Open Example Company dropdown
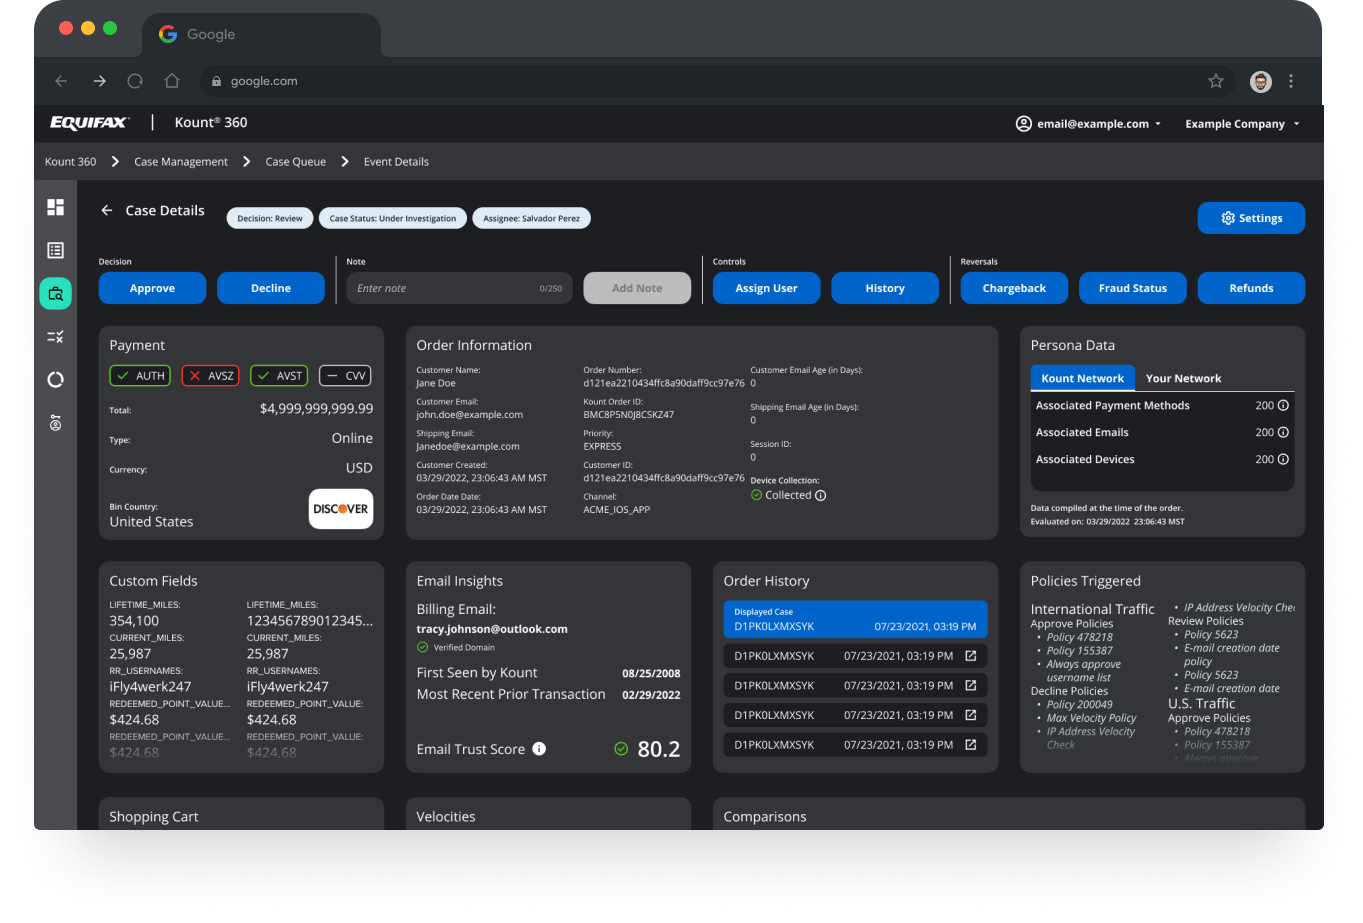This screenshot has height=923, width=1363. tap(1243, 124)
